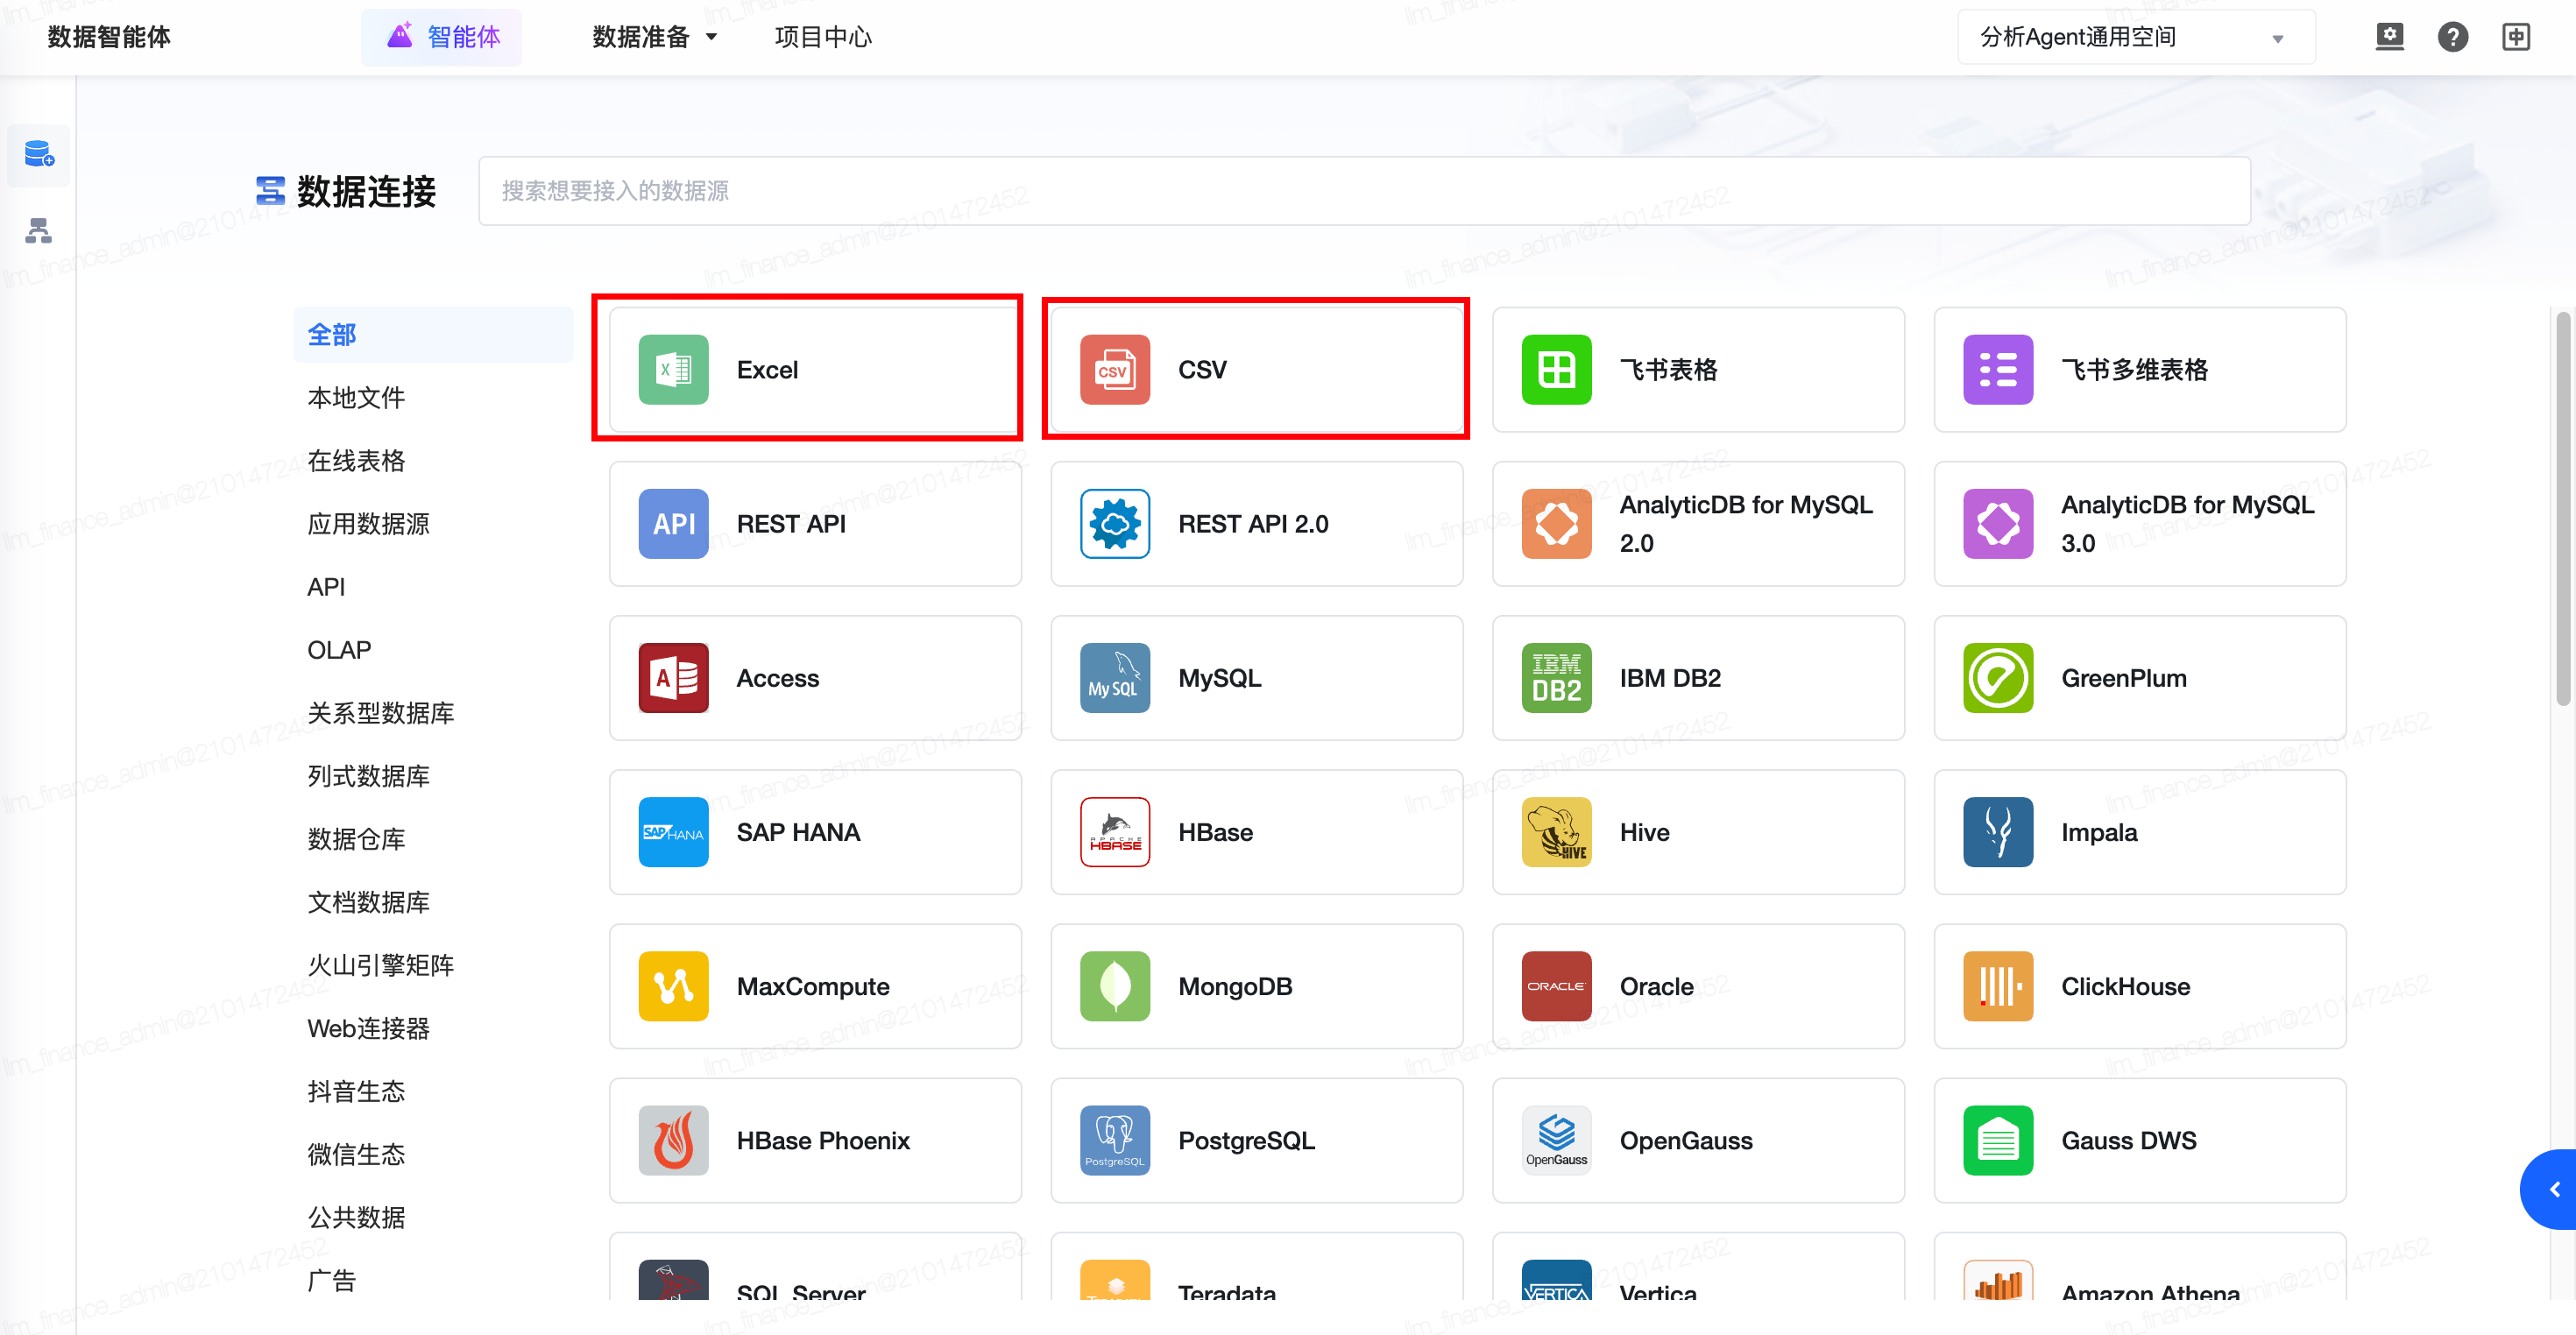This screenshot has height=1335, width=2576.
Task: Click the SAP HANA icon
Action: coord(673,832)
